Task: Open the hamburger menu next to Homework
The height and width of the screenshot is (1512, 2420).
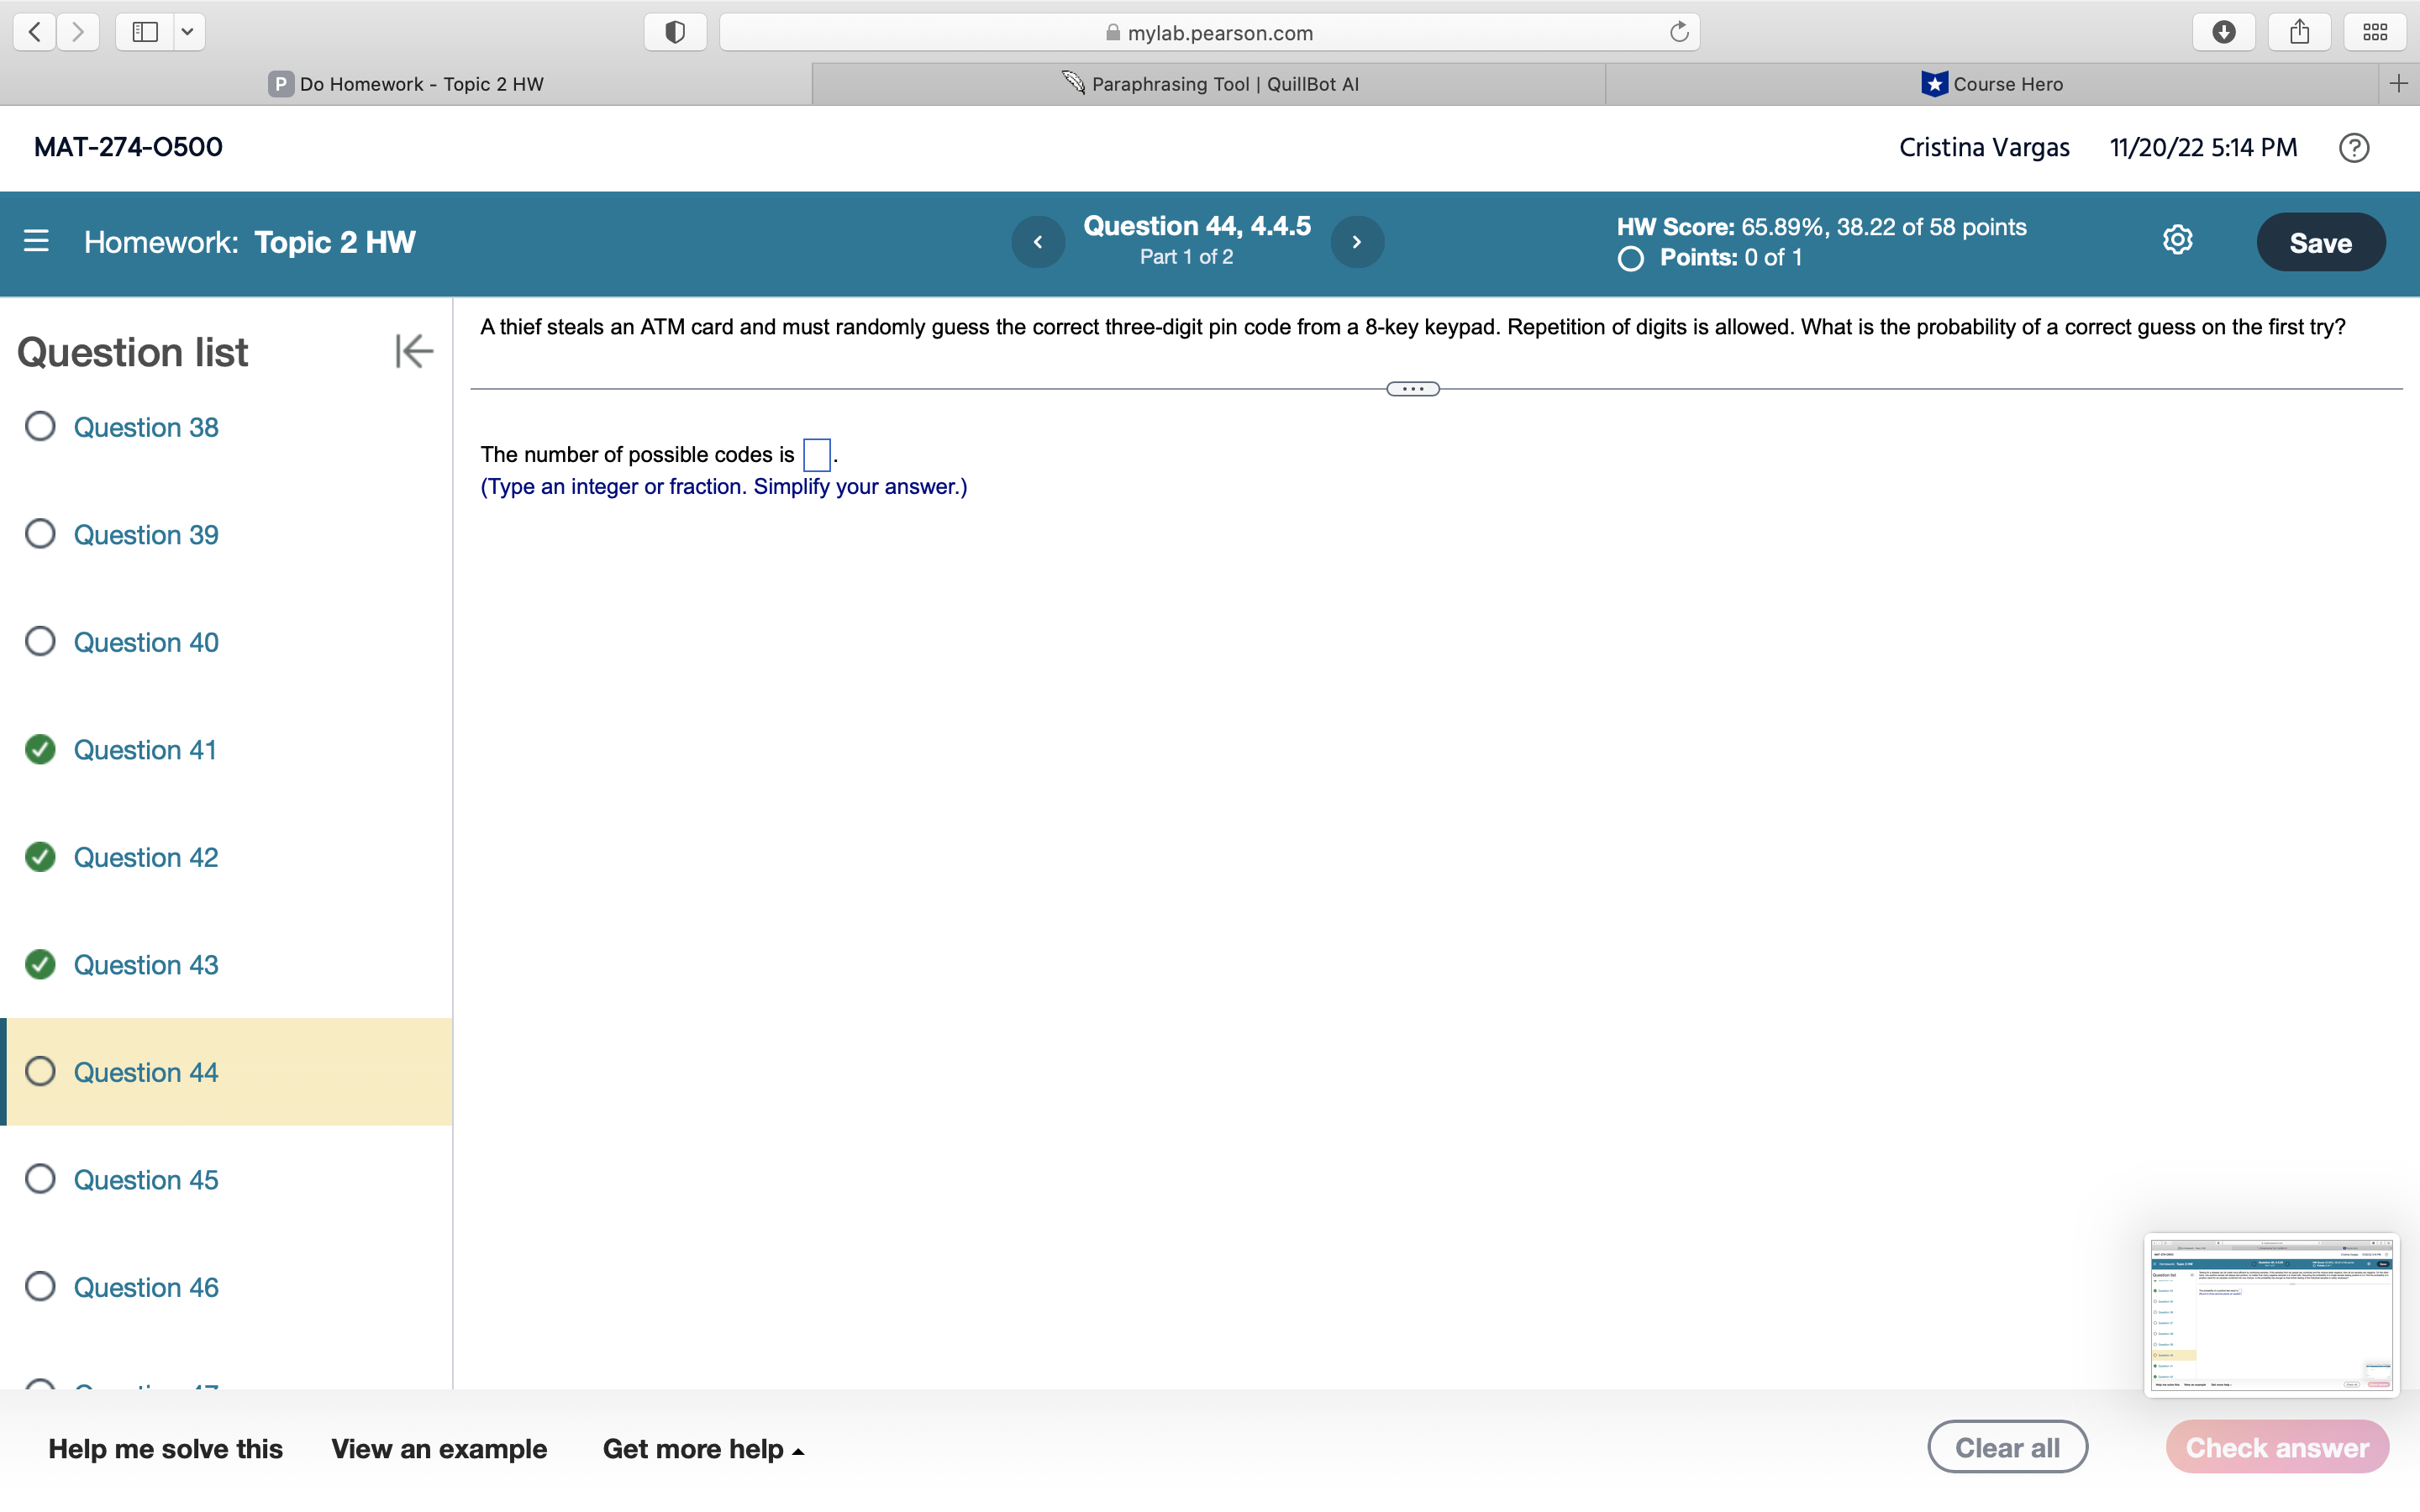Action: pyautogui.click(x=36, y=241)
